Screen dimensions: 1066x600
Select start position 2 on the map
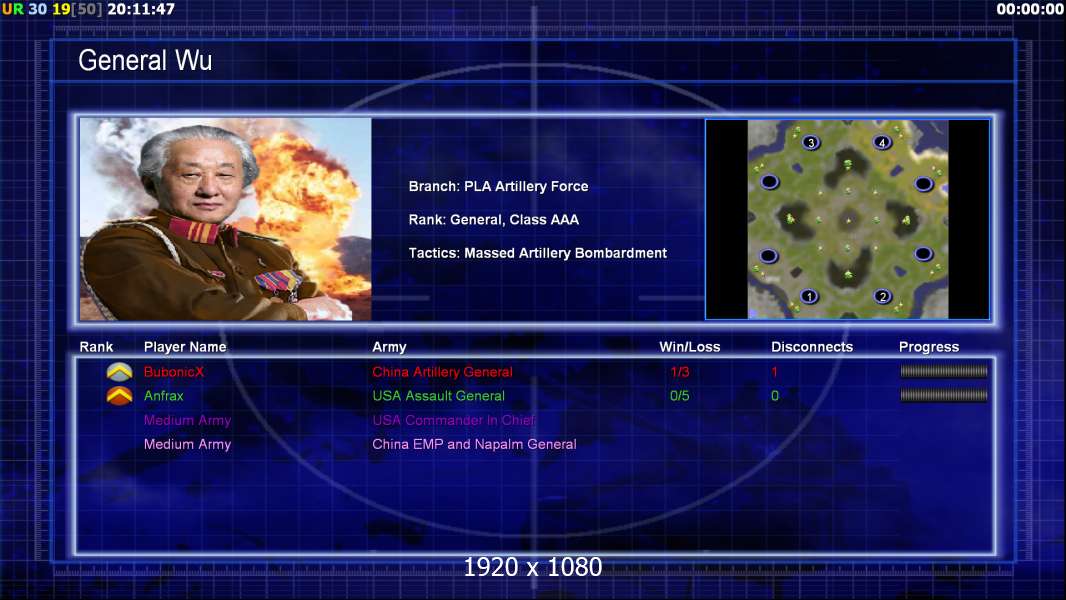point(882,296)
